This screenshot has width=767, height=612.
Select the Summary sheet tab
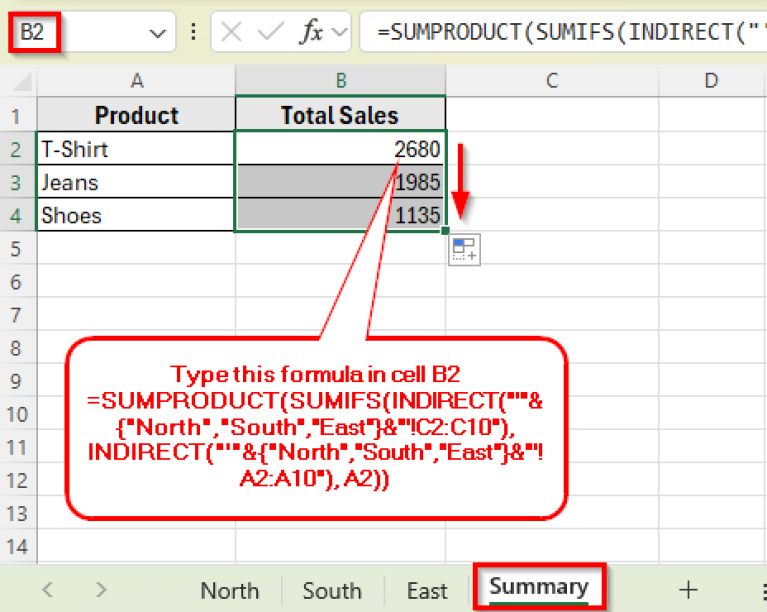click(538, 588)
